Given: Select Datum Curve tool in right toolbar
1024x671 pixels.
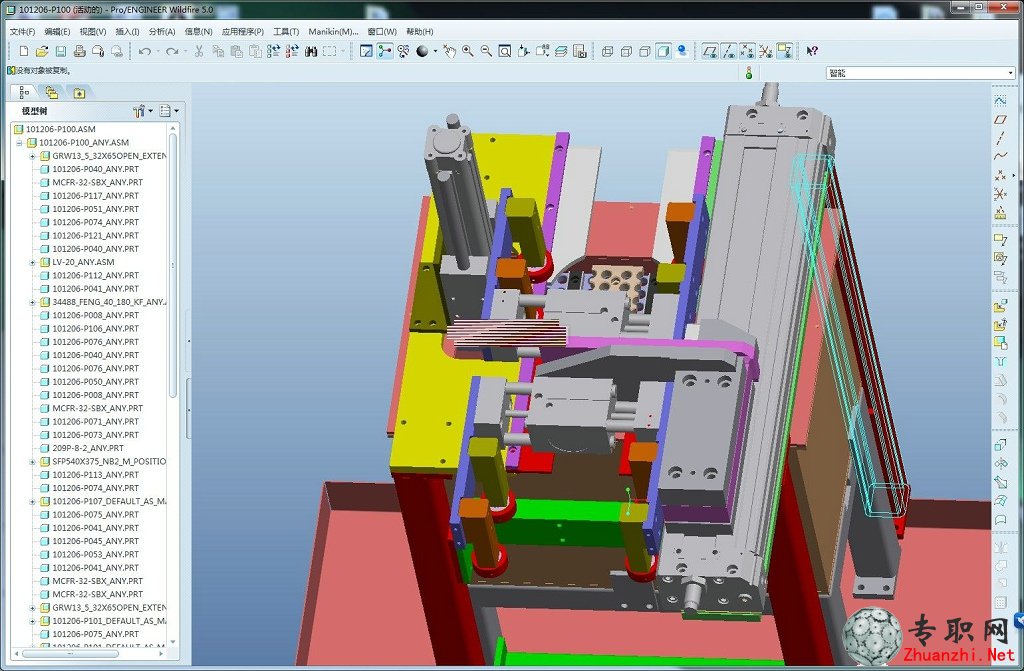Looking at the screenshot, I should [x=1000, y=156].
